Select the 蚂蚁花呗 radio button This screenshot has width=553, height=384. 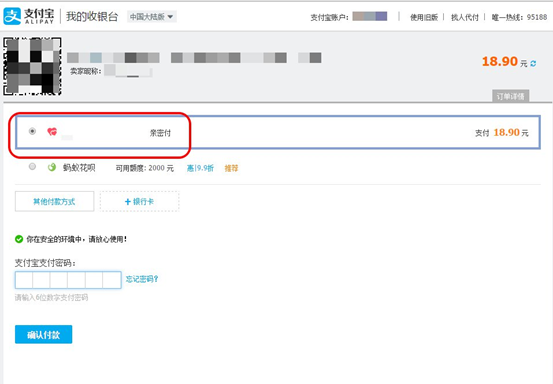[x=32, y=166]
